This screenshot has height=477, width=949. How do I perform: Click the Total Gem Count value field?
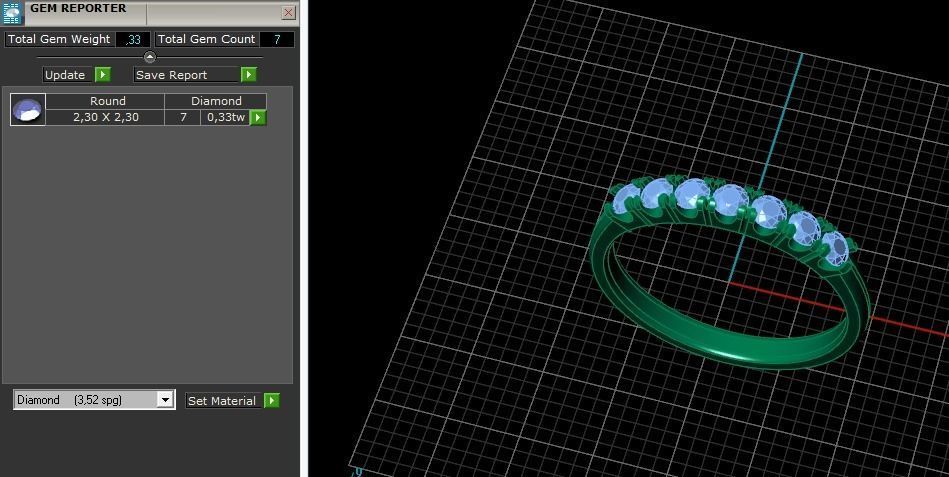click(x=277, y=39)
